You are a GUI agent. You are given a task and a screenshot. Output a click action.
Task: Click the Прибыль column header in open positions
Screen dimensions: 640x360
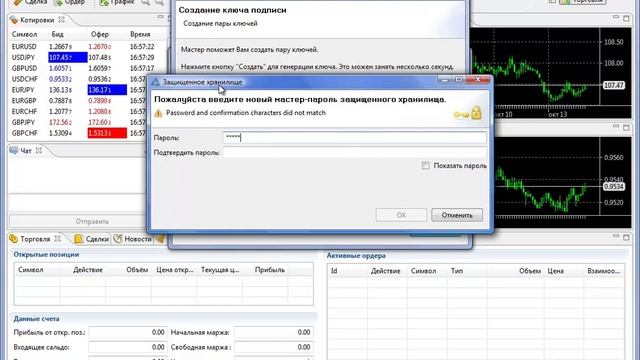[x=269, y=270]
